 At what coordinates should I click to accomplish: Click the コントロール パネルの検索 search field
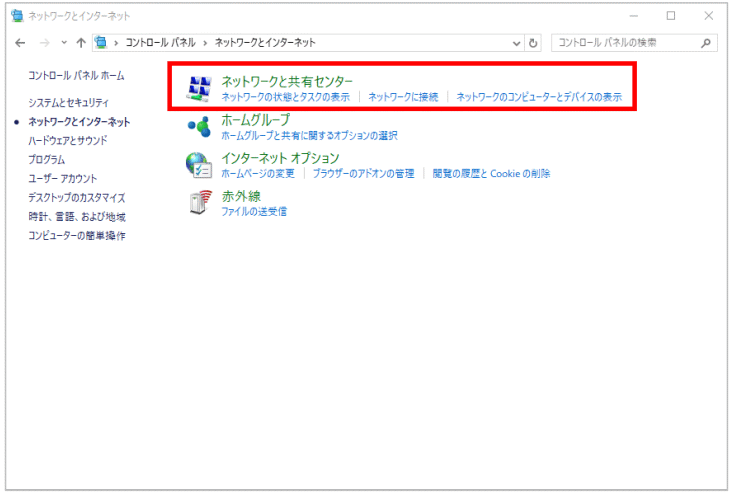tap(625, 43)
